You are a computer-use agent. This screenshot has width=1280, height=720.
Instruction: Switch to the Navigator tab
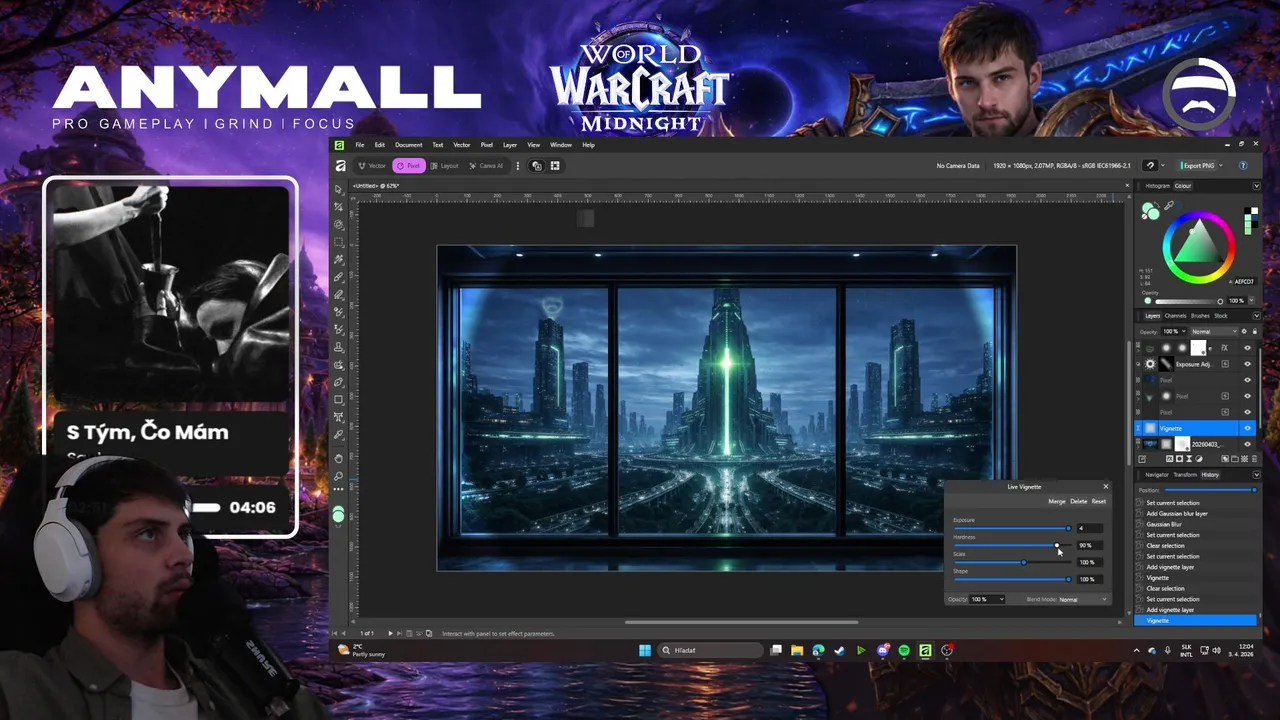pyautogui.click(x=1156, y=475)
